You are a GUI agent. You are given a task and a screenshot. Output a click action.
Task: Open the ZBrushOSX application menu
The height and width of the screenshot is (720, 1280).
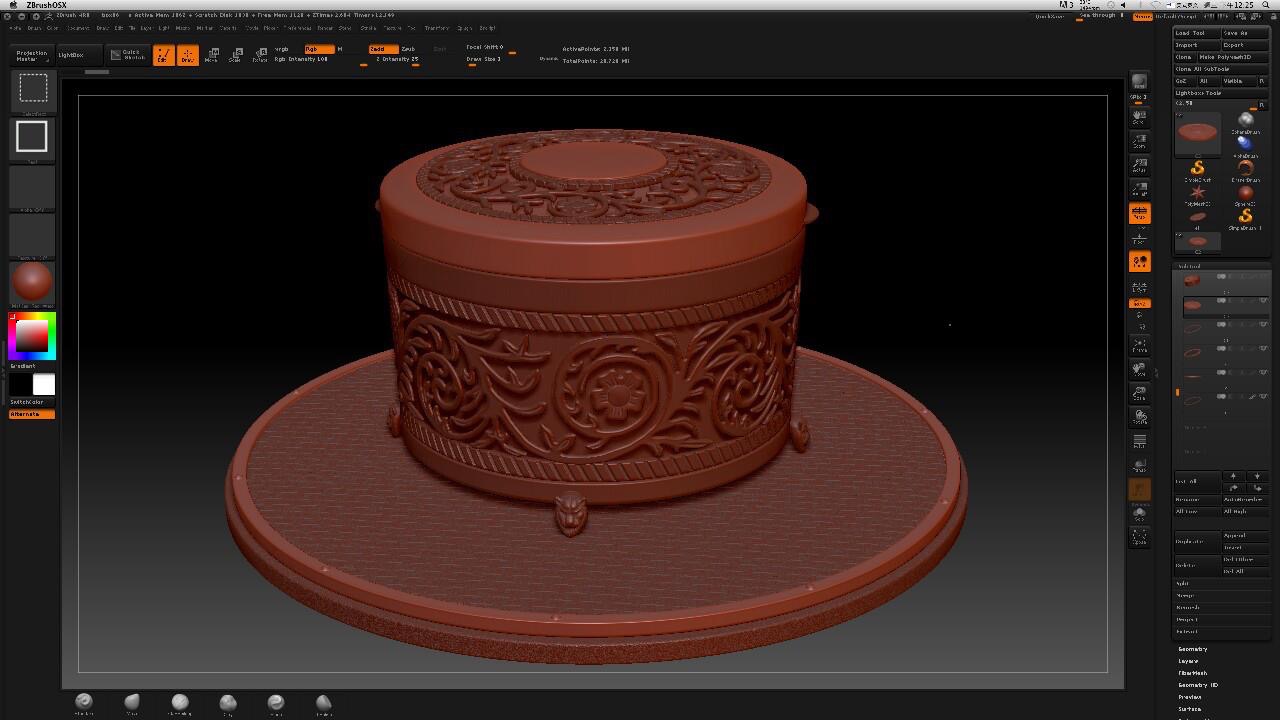[x=46, y=5]
